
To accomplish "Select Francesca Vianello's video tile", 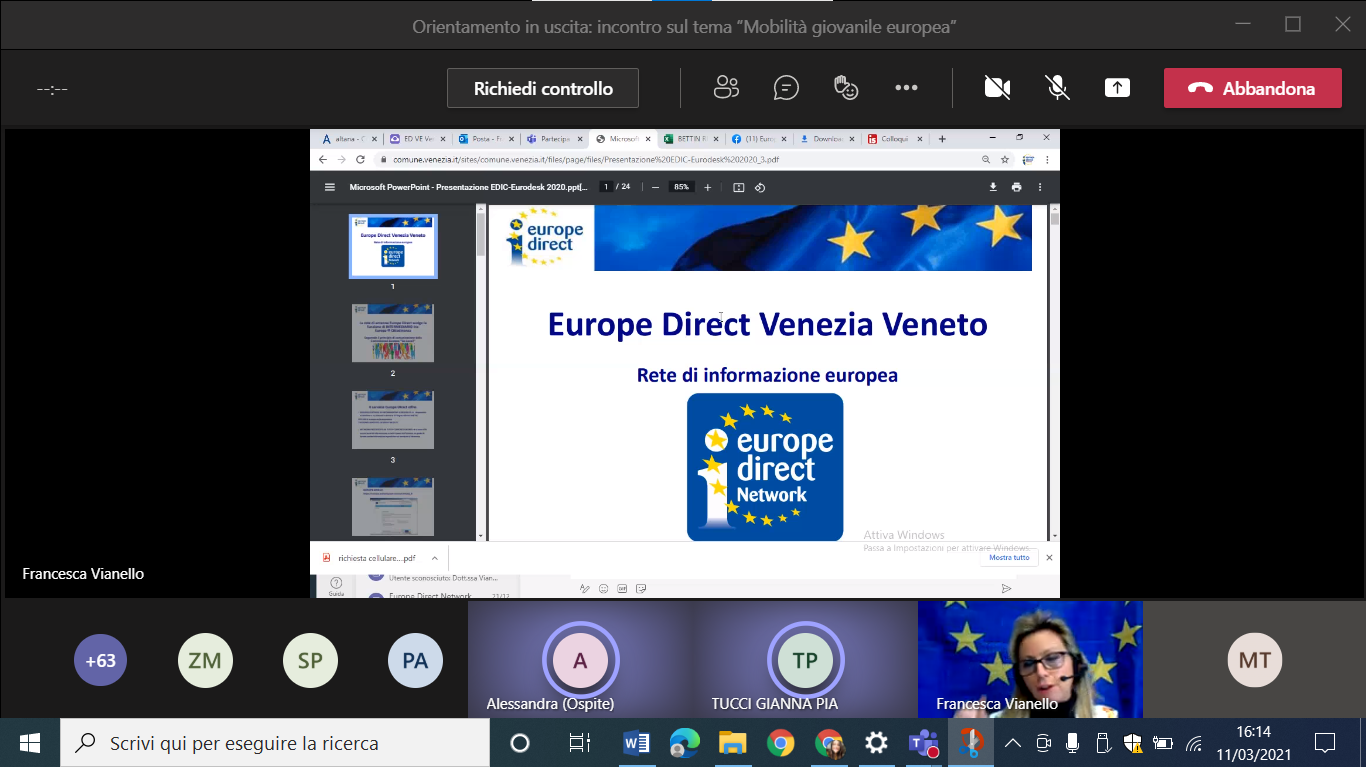I will click(1030, 660).
